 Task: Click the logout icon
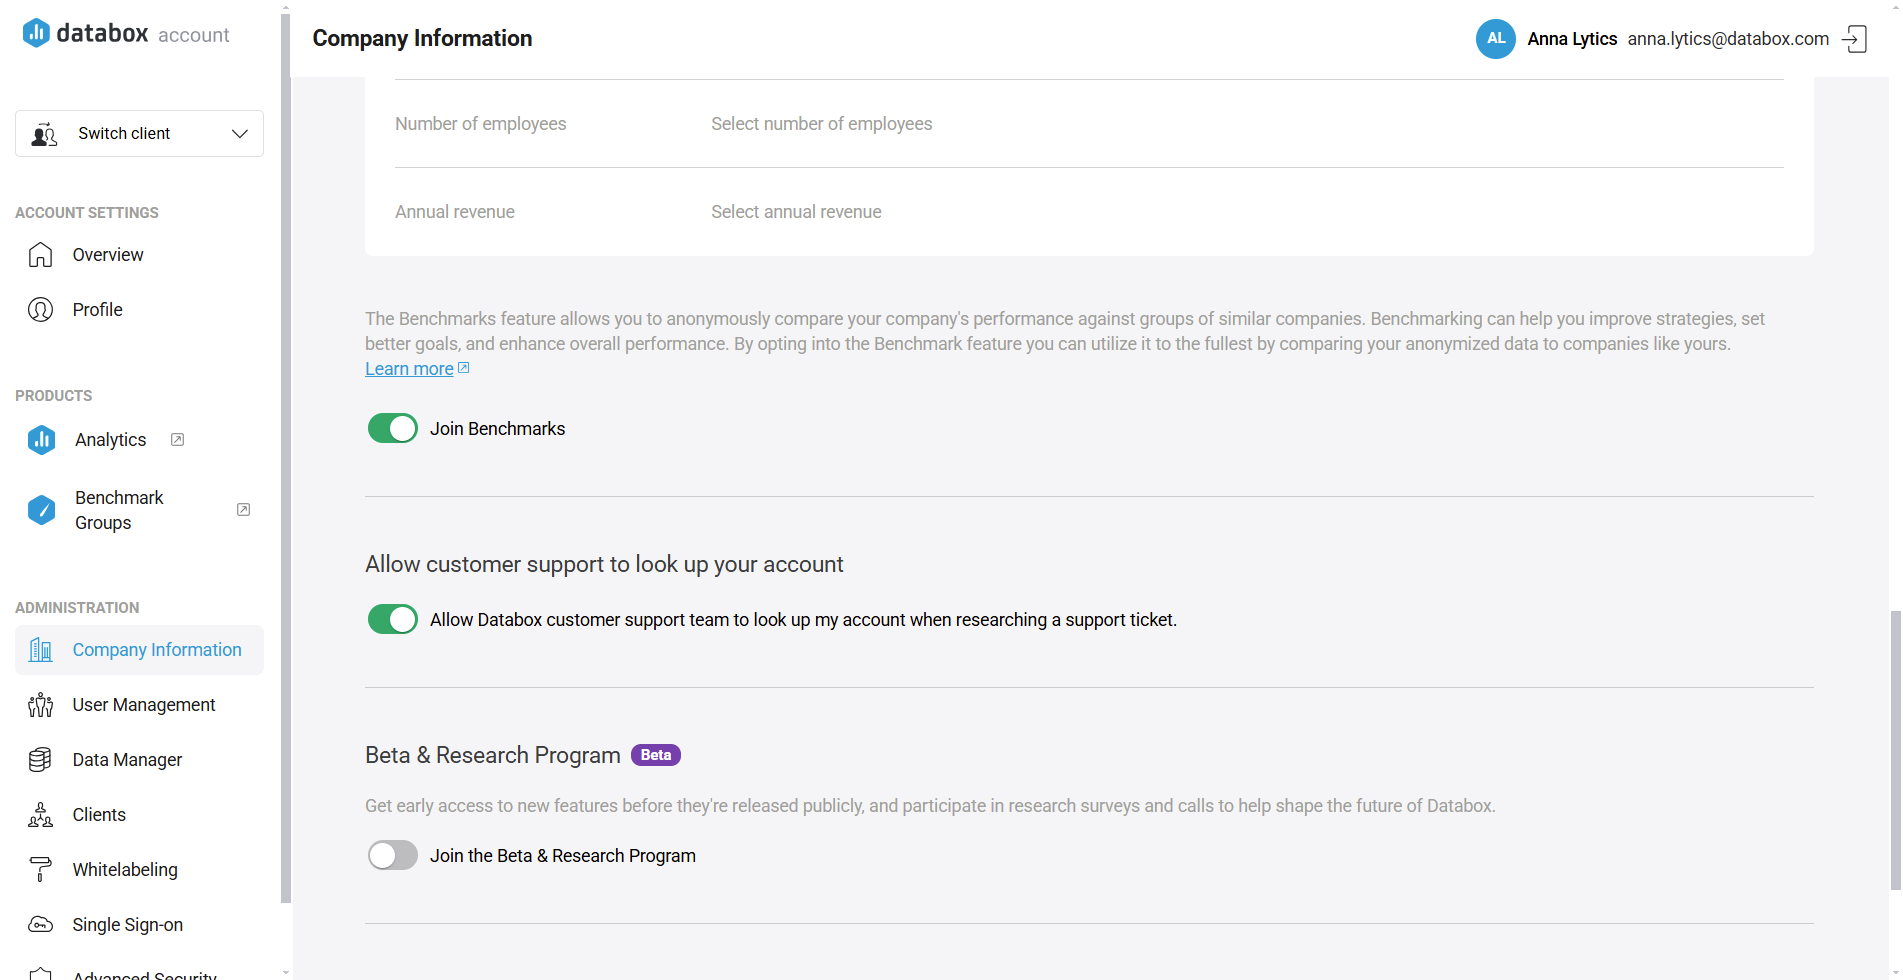[x=1854, y=39]
